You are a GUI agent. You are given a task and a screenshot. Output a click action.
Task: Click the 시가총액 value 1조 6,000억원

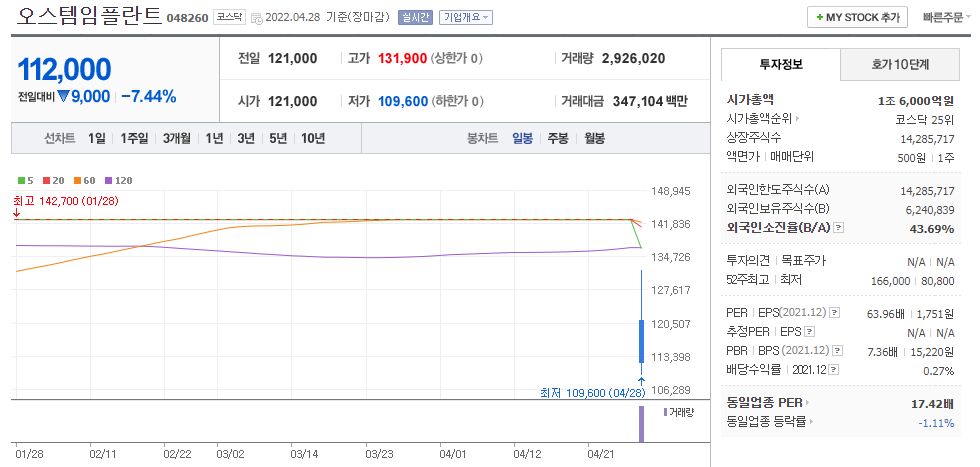pyautogui.click(x=916, y=100)
